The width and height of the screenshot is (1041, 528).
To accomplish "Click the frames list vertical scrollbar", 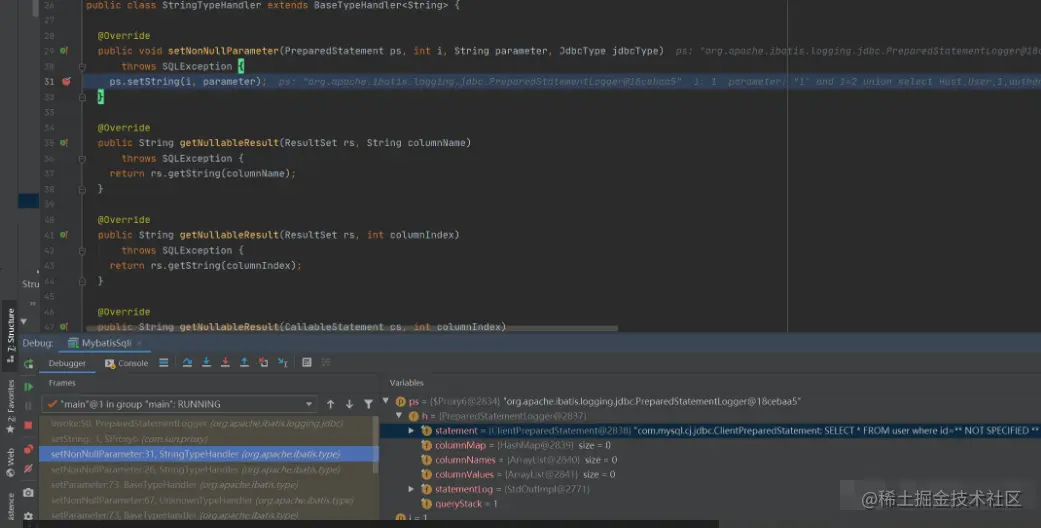I will tap(375, 445).
